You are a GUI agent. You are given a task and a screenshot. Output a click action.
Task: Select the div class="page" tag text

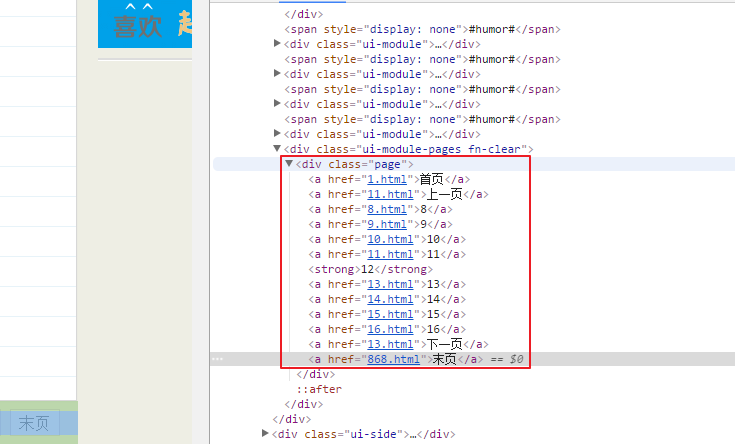tap(354, 164)
